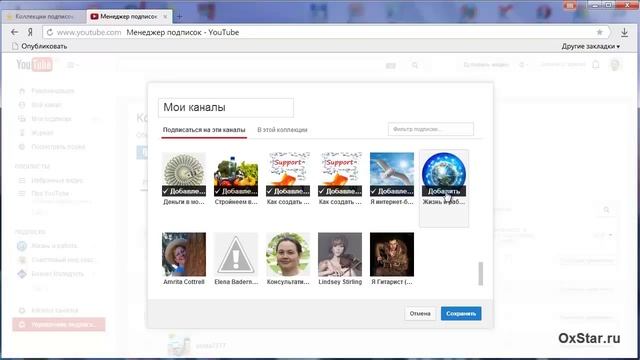Open the account avatar icon

click(615, 64)
